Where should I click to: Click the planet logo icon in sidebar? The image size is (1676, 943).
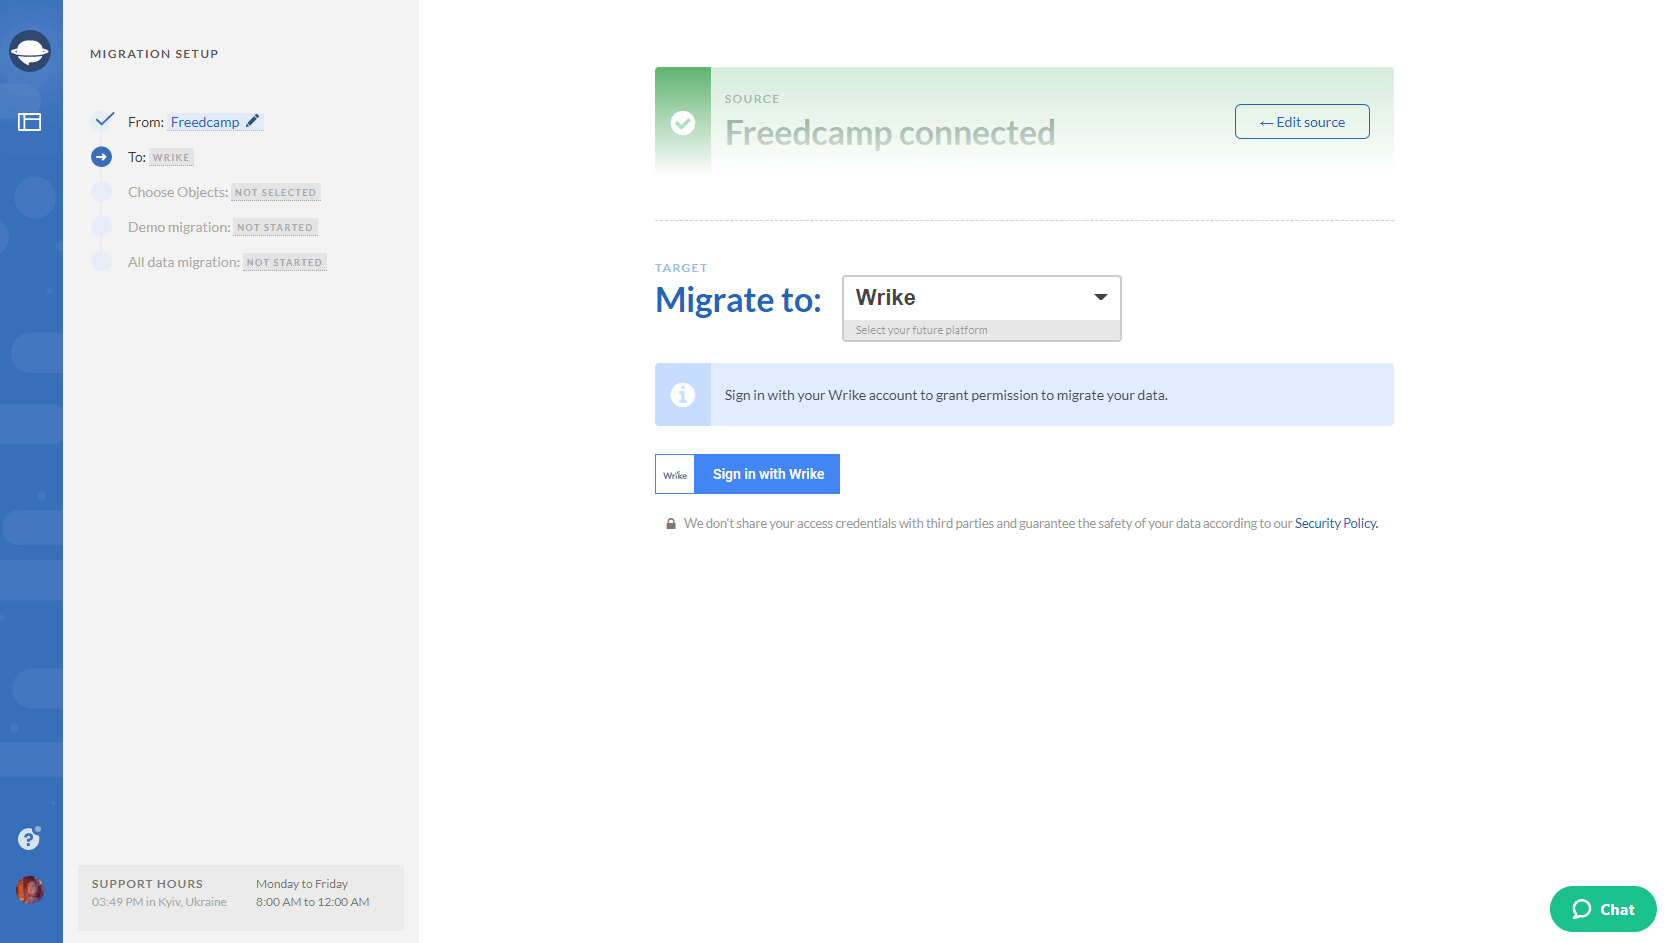30,51
